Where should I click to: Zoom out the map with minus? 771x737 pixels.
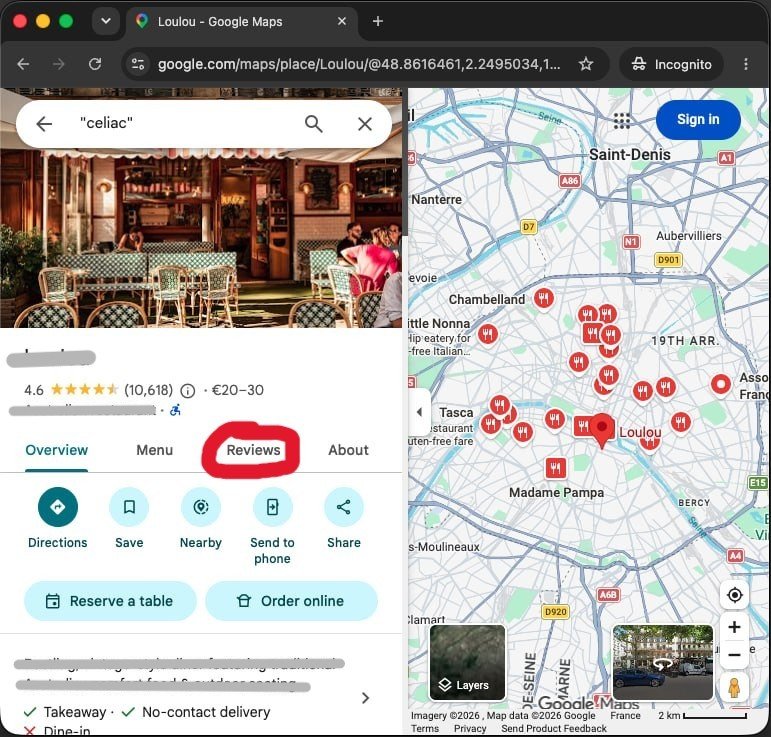click(734, 655)
